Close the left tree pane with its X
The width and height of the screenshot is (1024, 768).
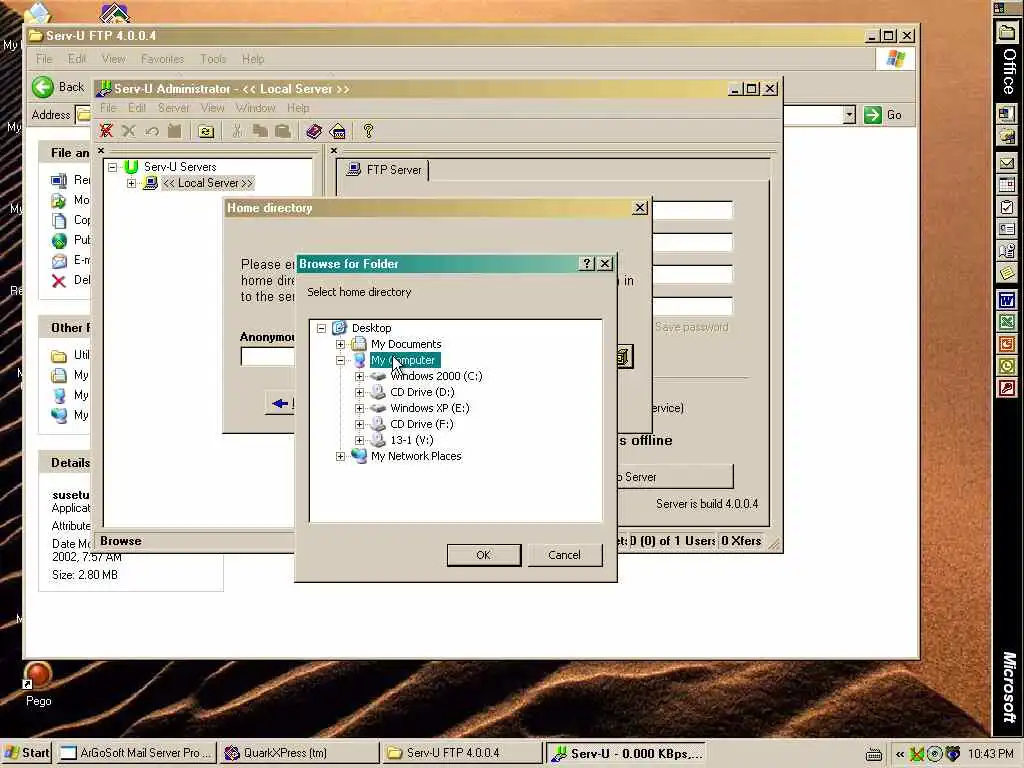(x=101, y=151)
